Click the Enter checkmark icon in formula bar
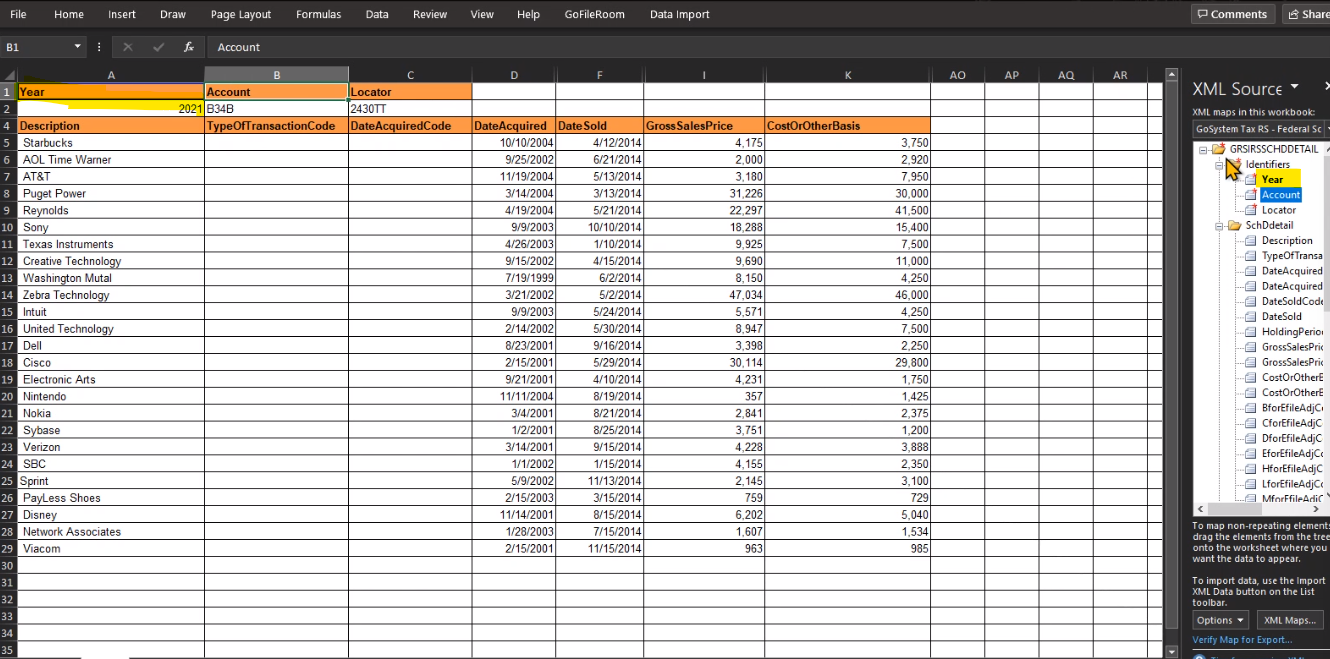This screenshot has width=1330, height=659. [159, 47]
